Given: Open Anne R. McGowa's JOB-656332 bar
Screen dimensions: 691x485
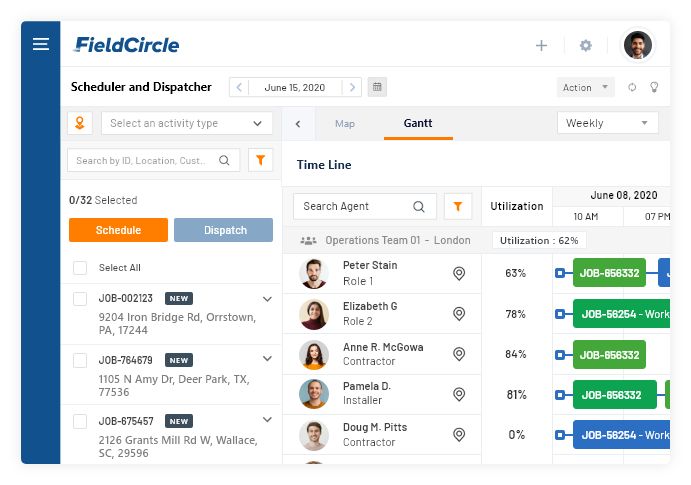Looking at the screenshot, I should 609,355.
